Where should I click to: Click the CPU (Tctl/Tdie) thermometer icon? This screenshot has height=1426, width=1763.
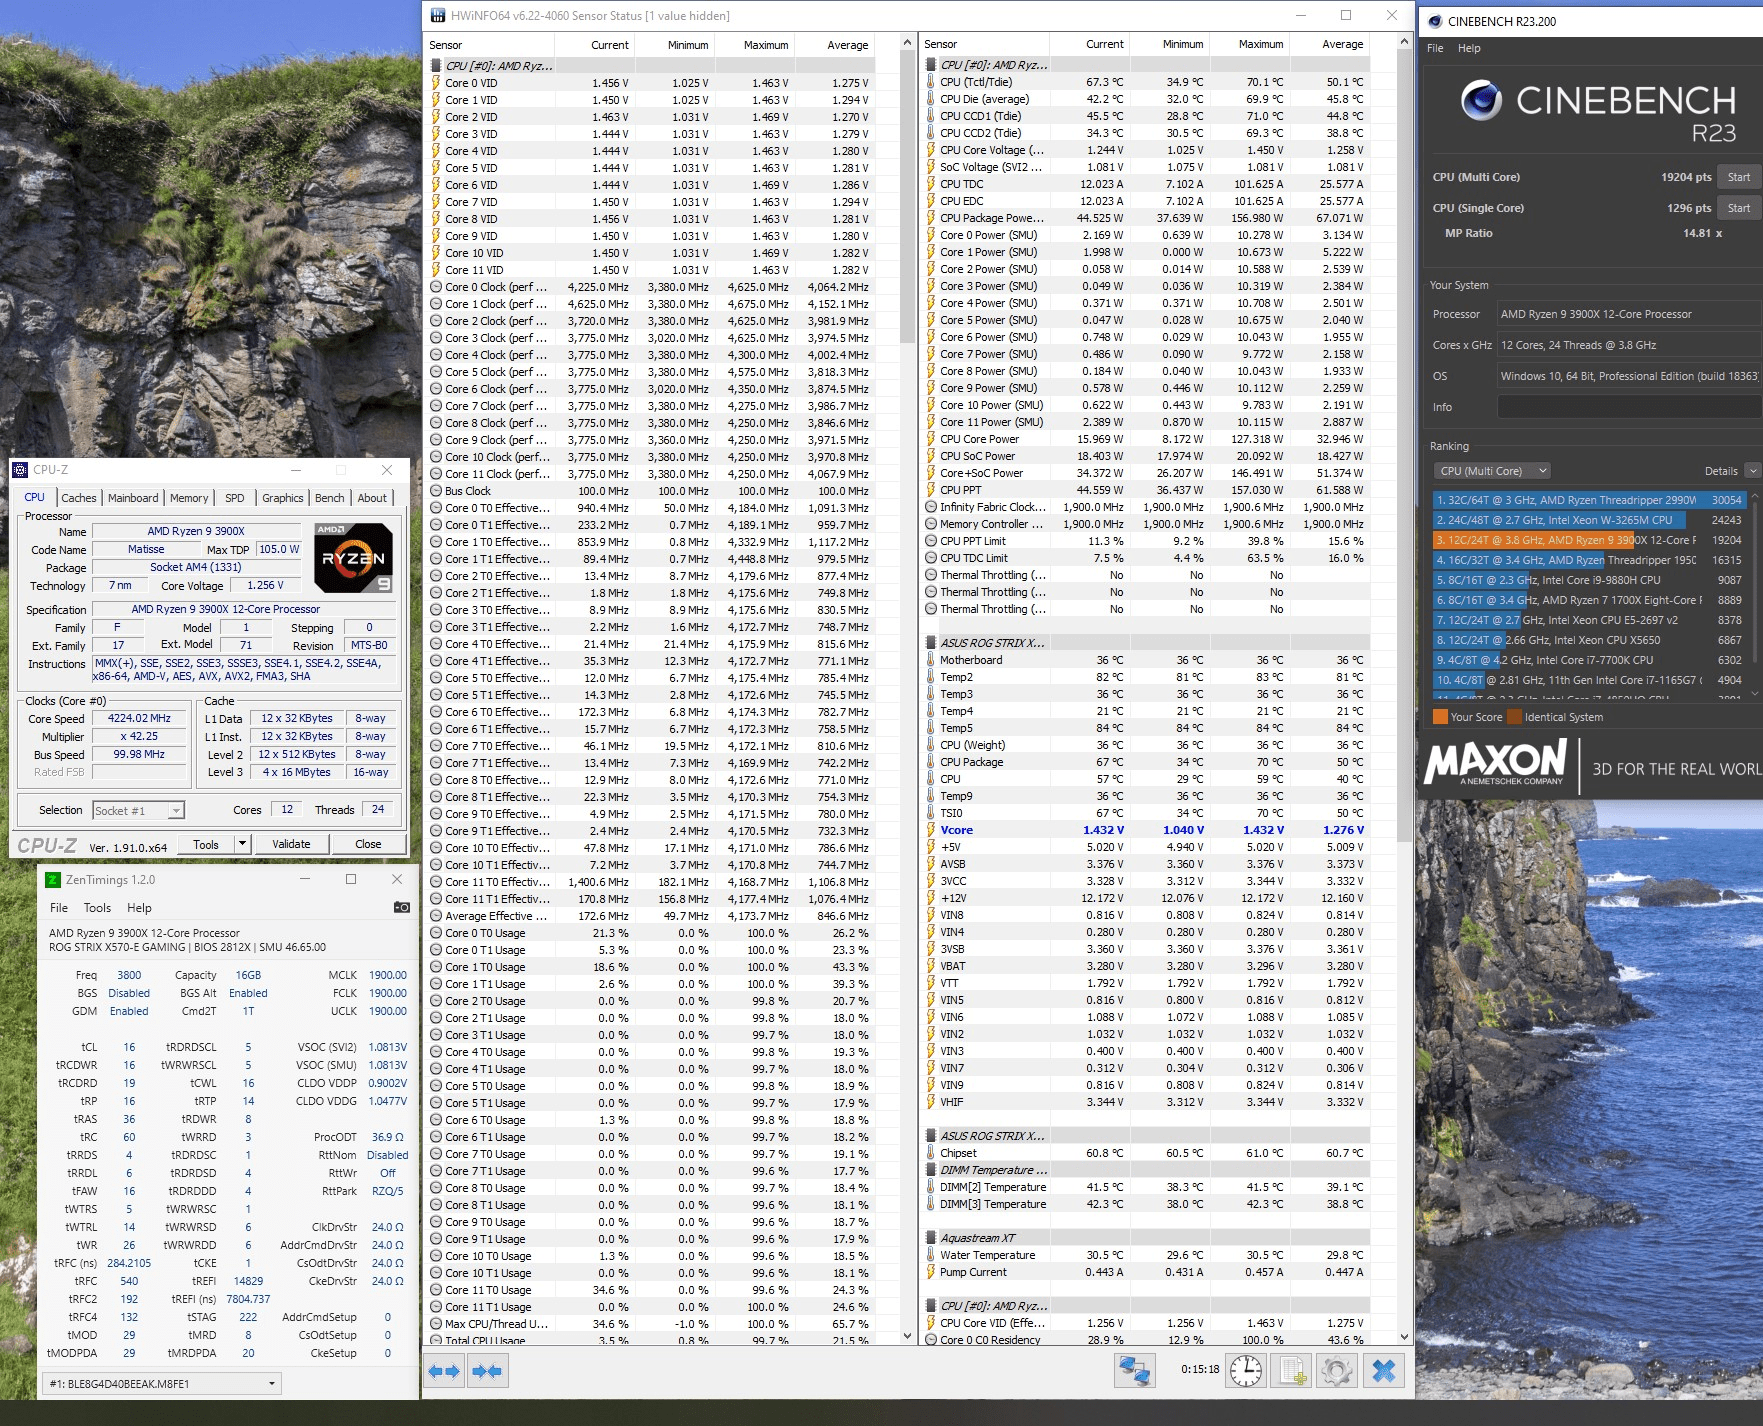930,82
